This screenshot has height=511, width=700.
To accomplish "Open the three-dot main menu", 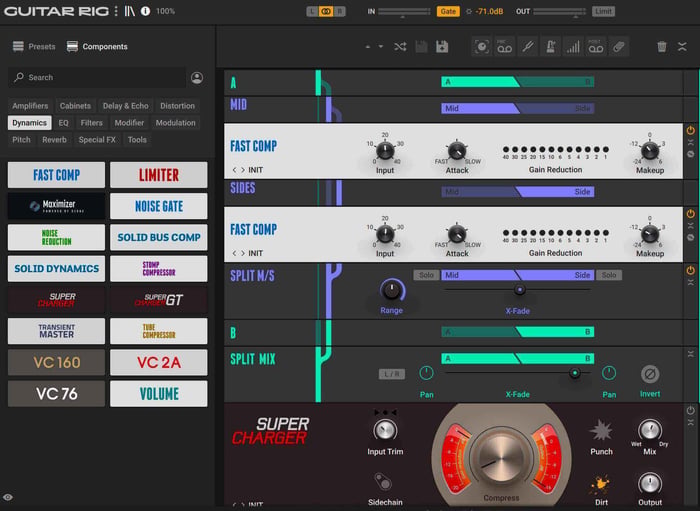I will point(116,11).
